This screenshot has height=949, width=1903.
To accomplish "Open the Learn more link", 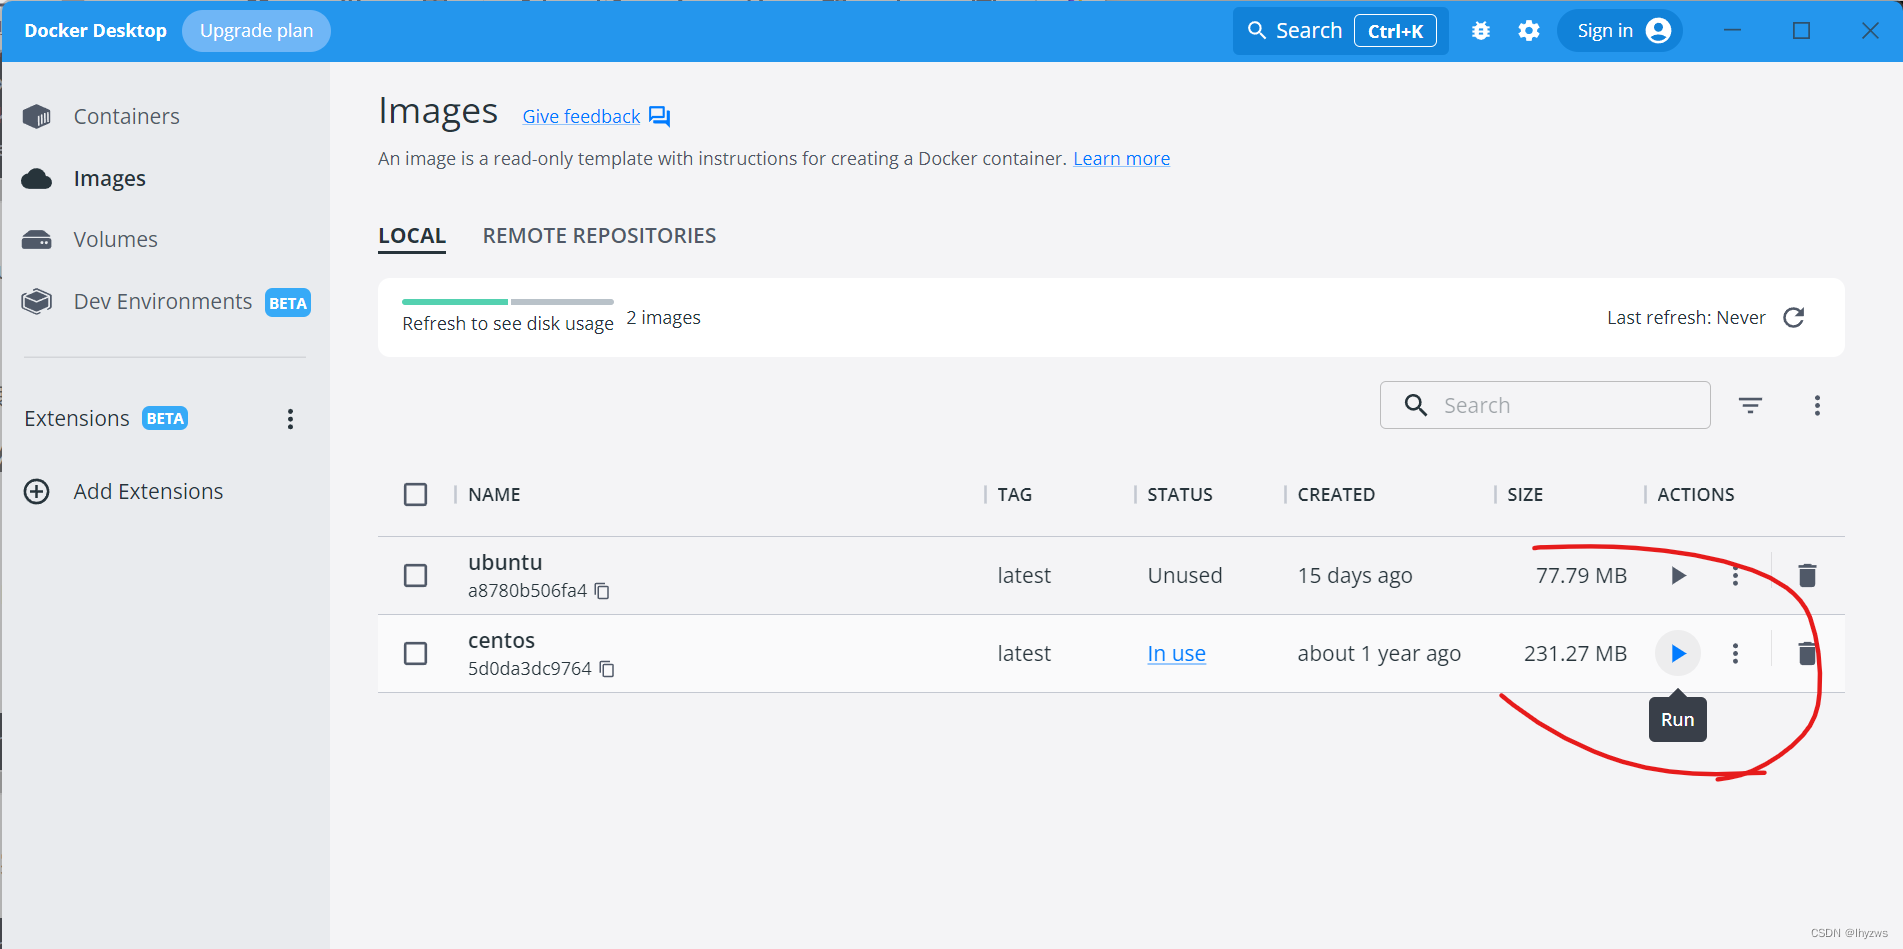I will click(1121, 159).
